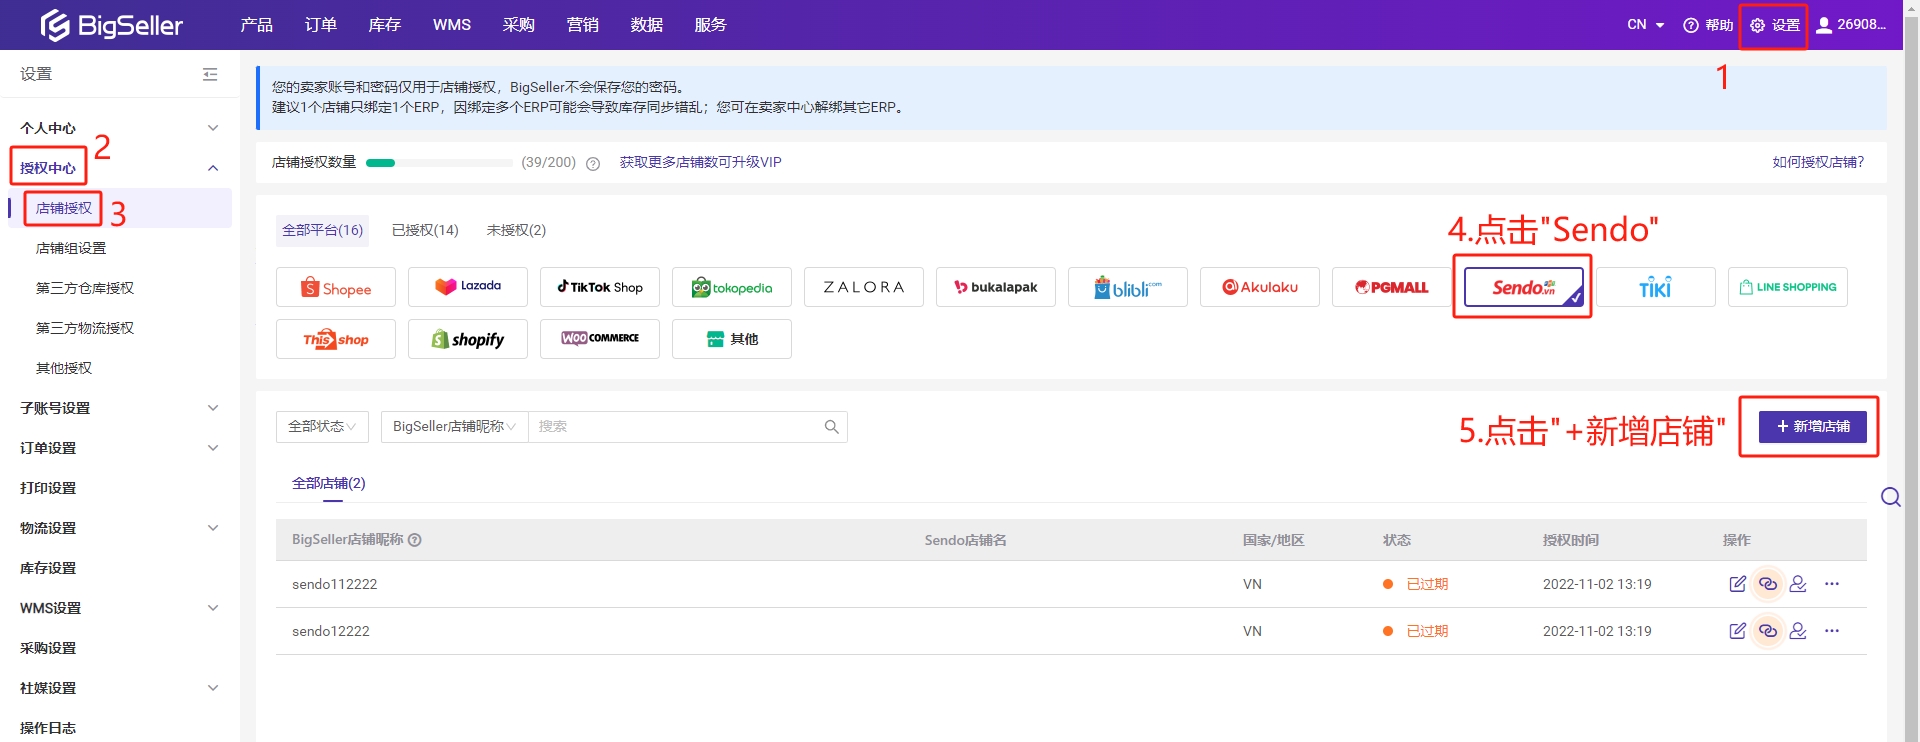Open 第三方物流授权 in sidebar

point(85,328)
